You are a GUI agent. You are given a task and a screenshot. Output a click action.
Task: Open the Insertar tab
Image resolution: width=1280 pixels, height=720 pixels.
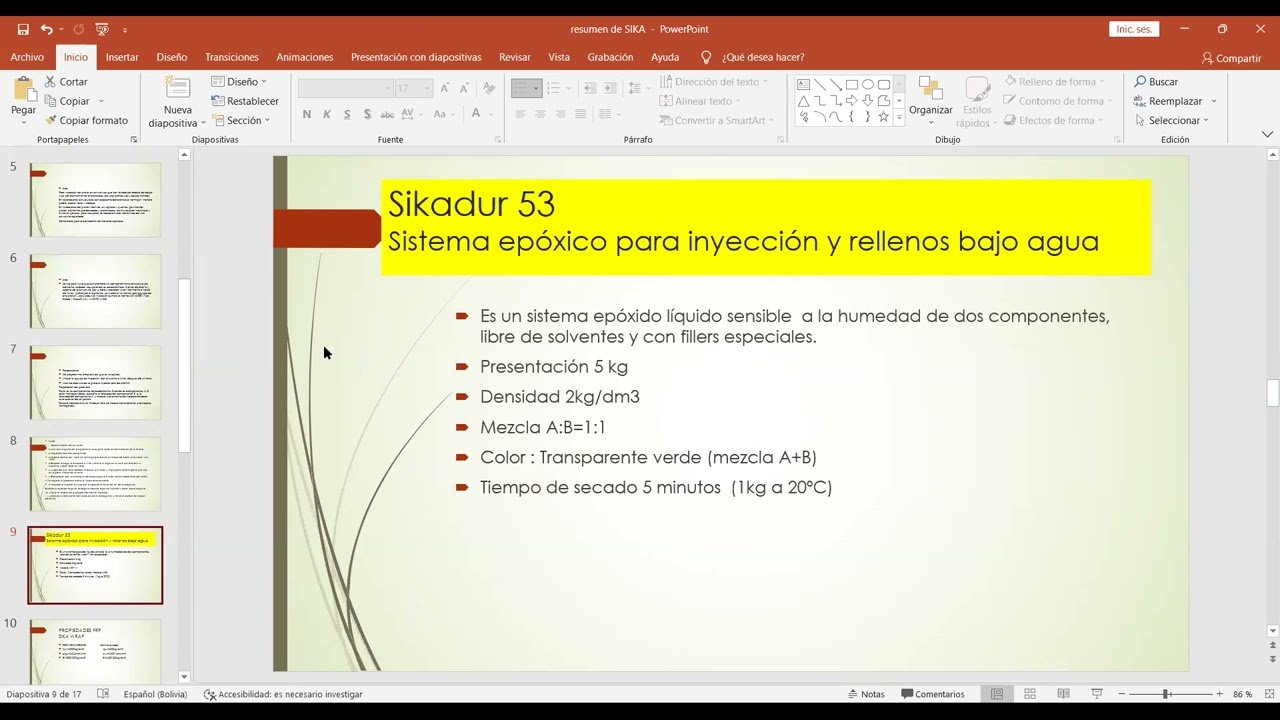(x=122, y=57)
